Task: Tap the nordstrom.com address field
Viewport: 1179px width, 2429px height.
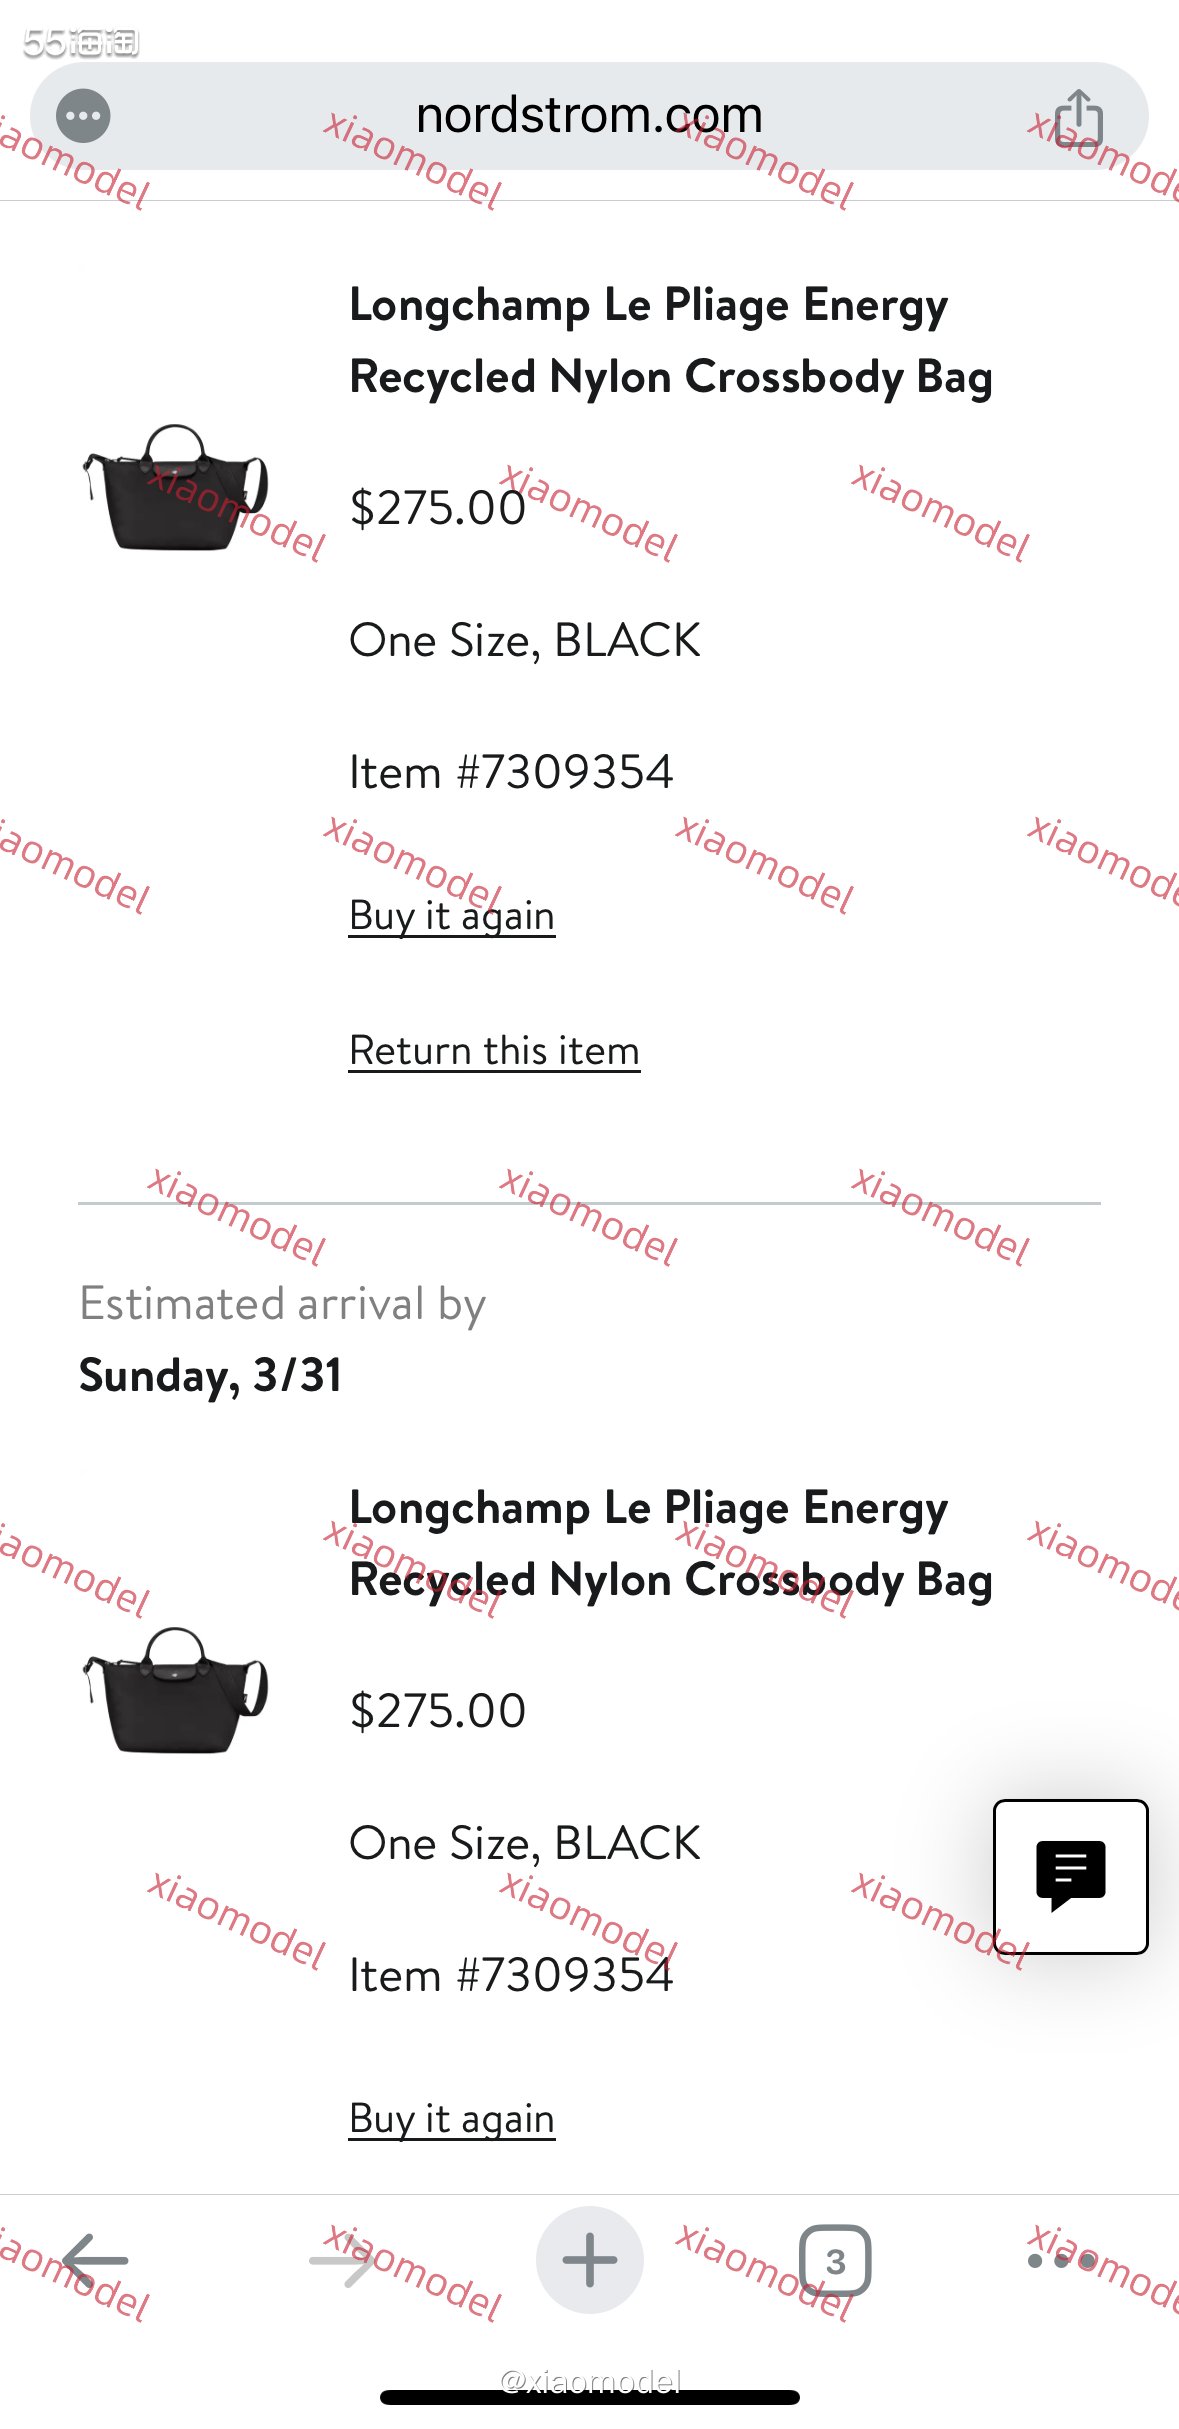Action: point(589,116)
